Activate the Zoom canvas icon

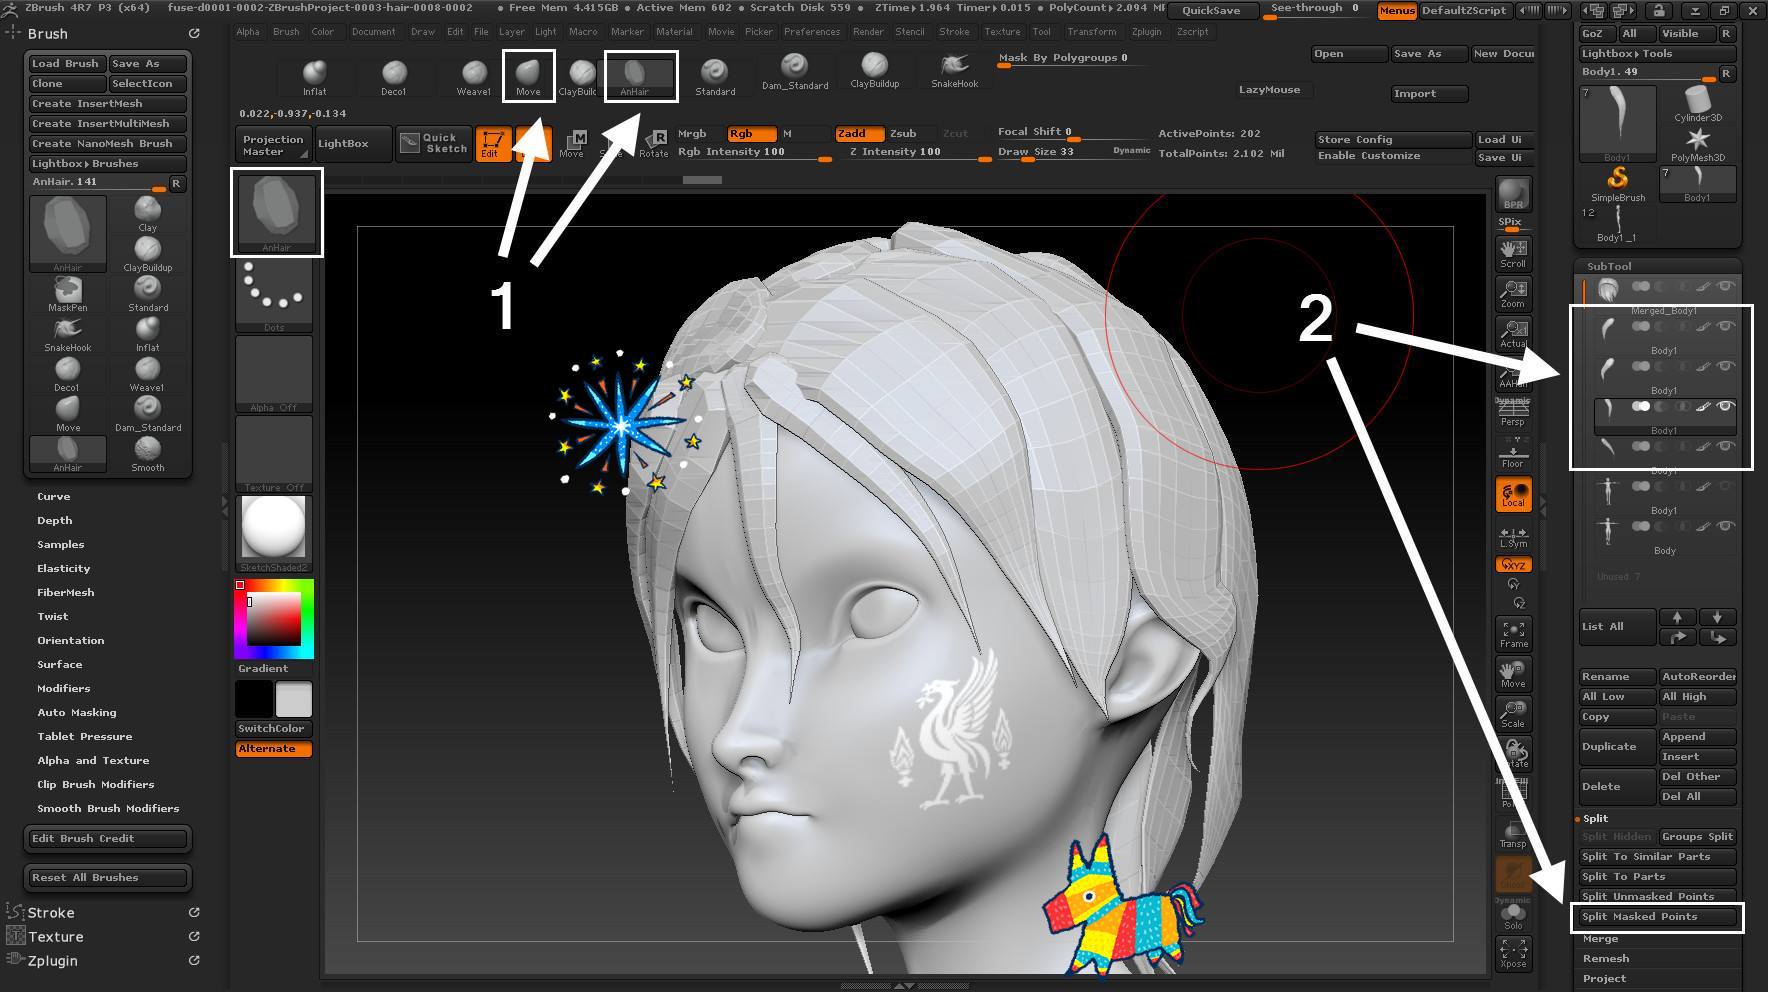(1513, 293)
